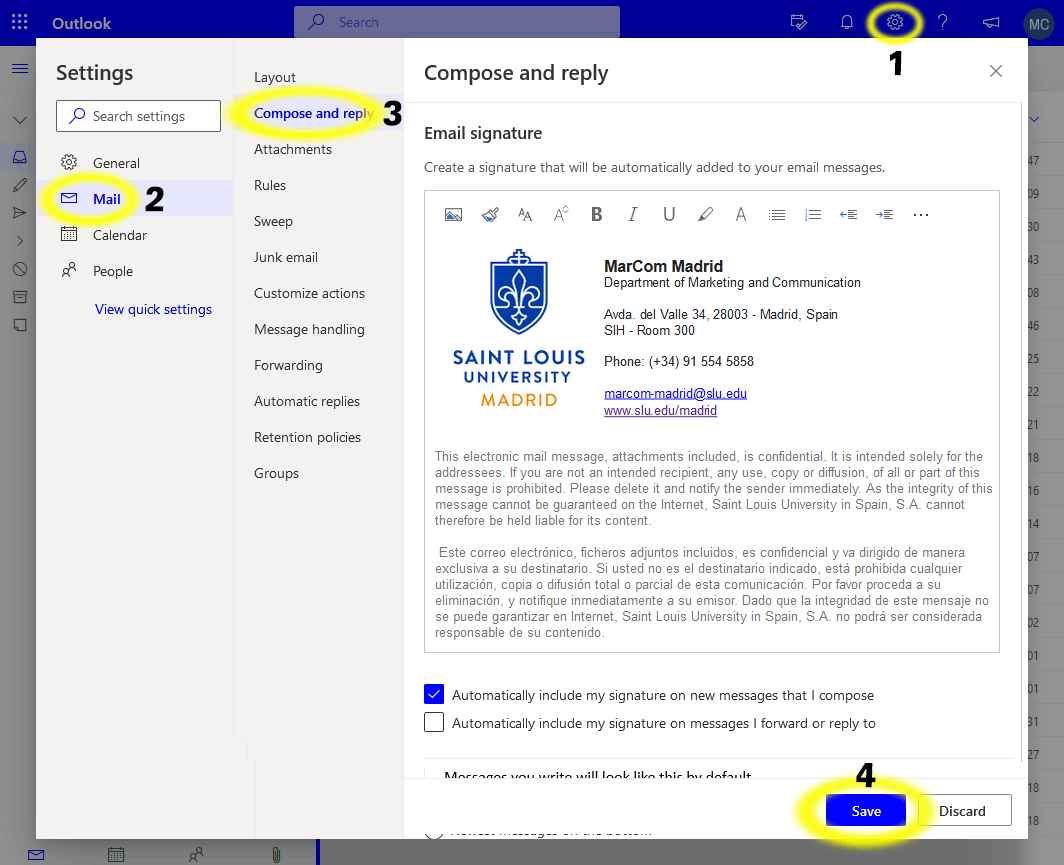
Task: Toggle Bold formatting in signature editor
Action: pos(597,214)
